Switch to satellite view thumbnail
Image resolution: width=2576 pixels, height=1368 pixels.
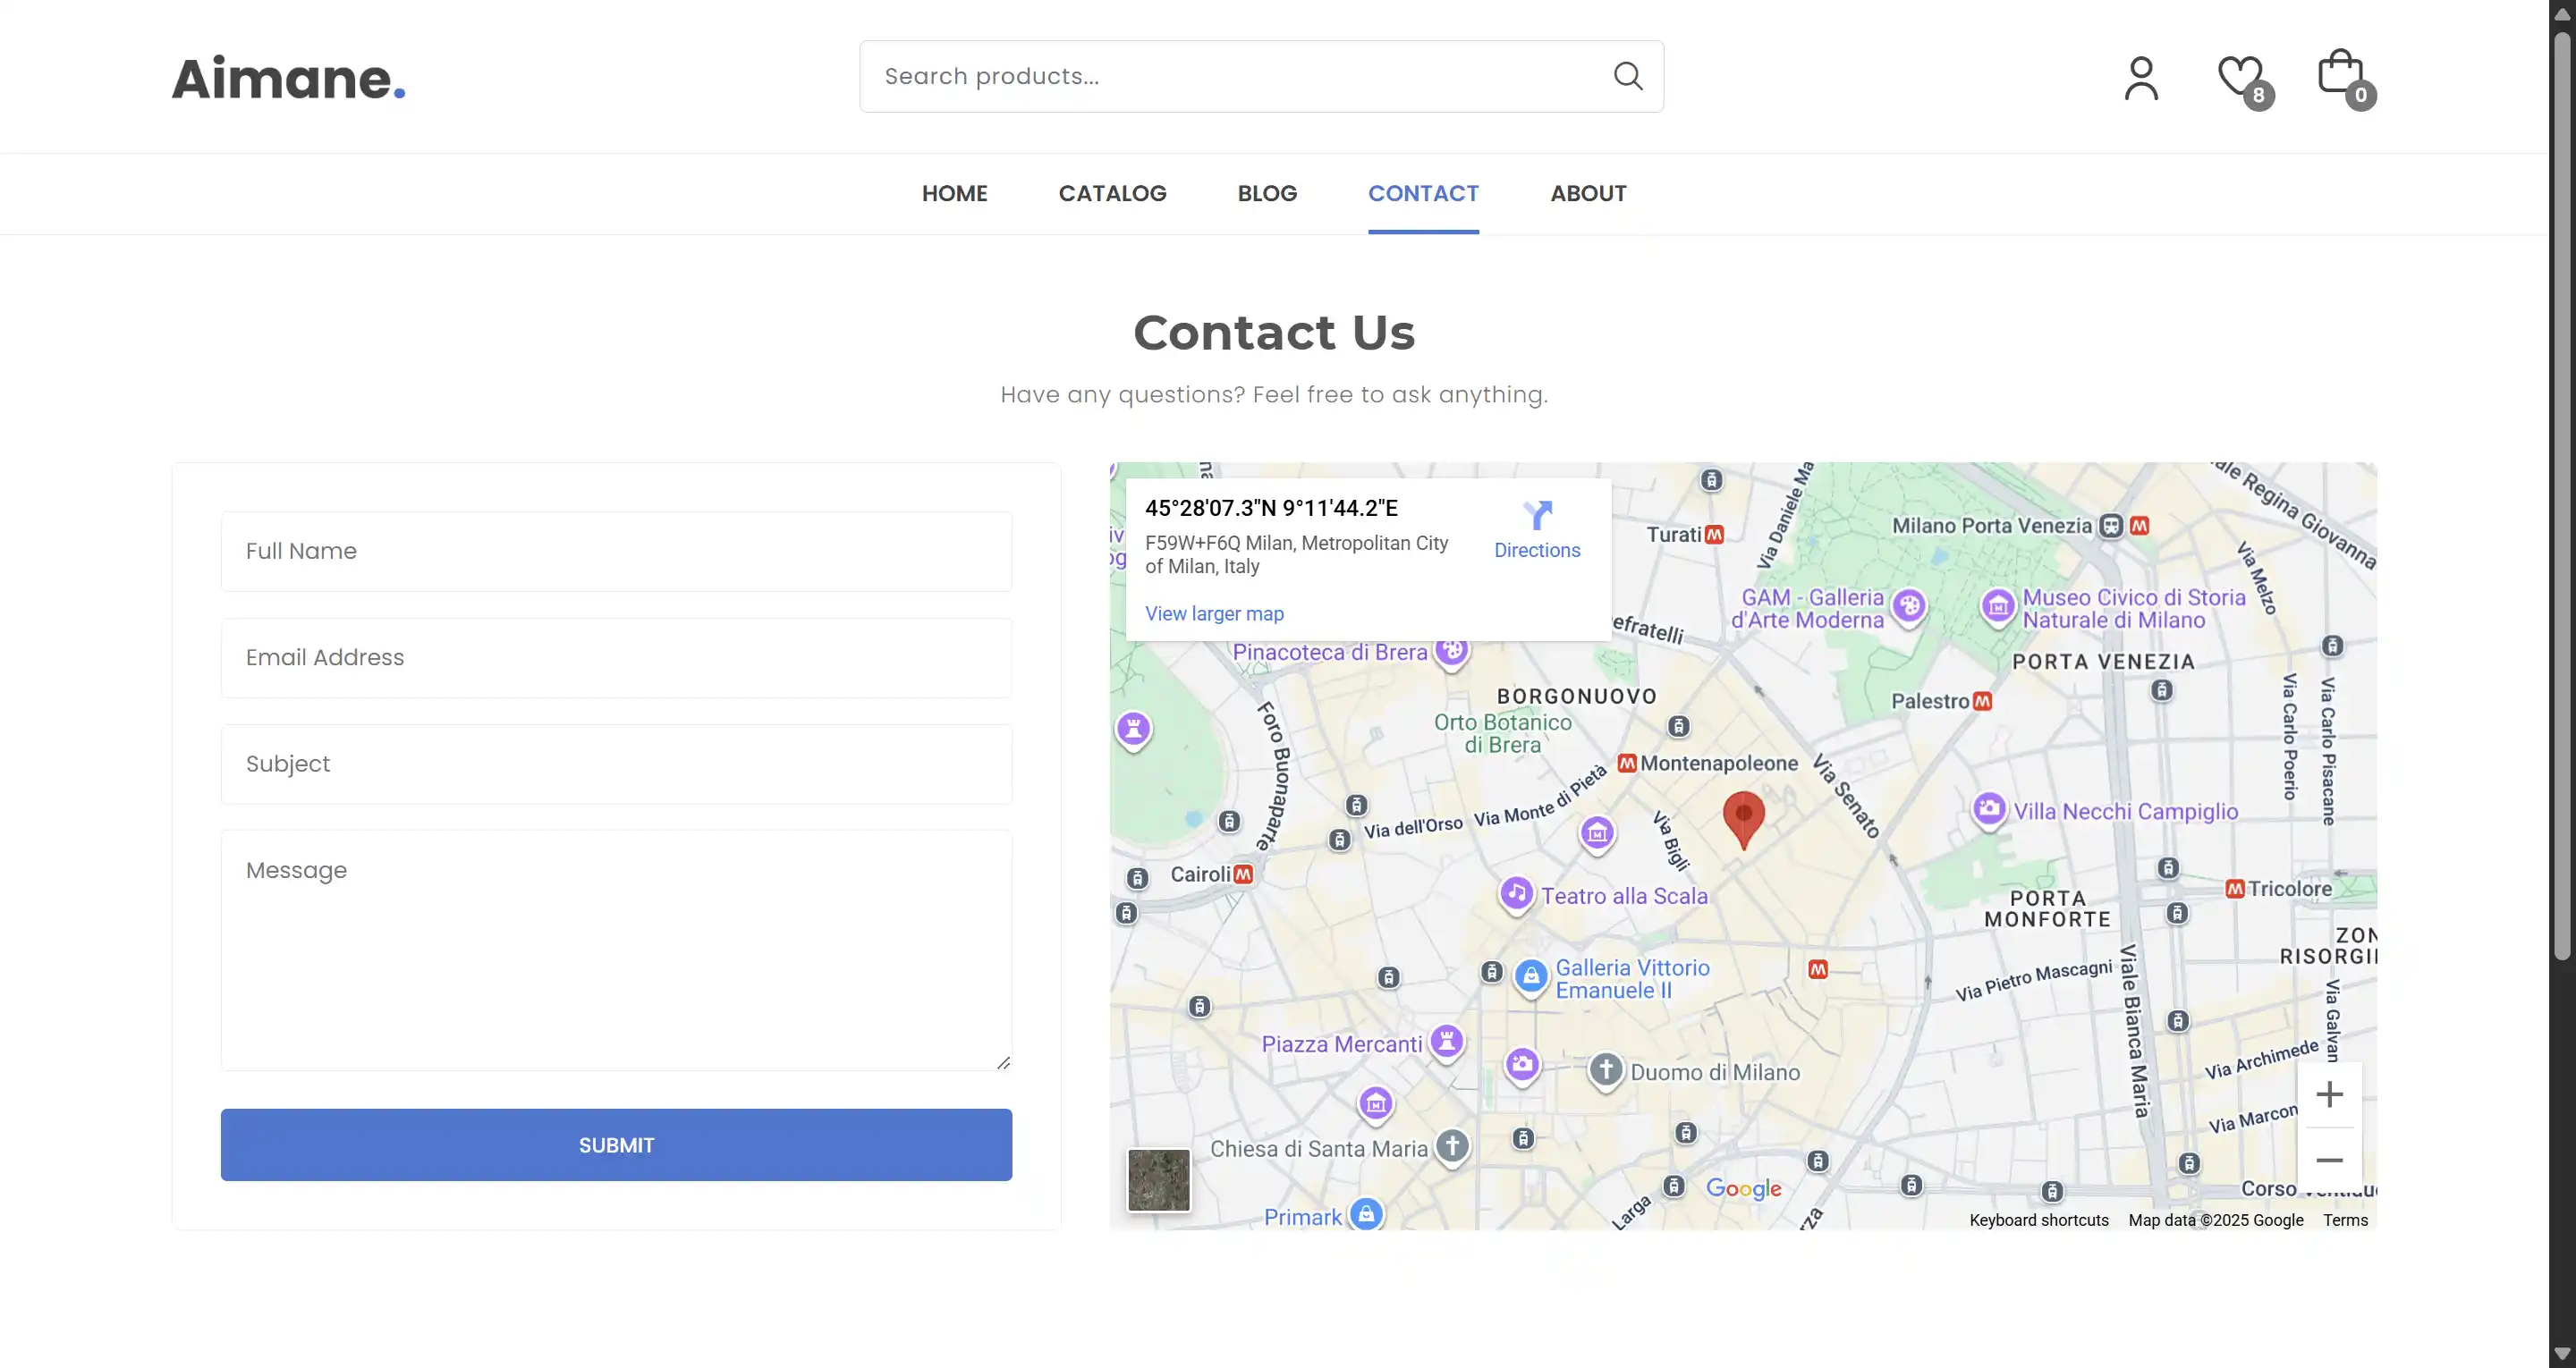pos(1159,1180)
